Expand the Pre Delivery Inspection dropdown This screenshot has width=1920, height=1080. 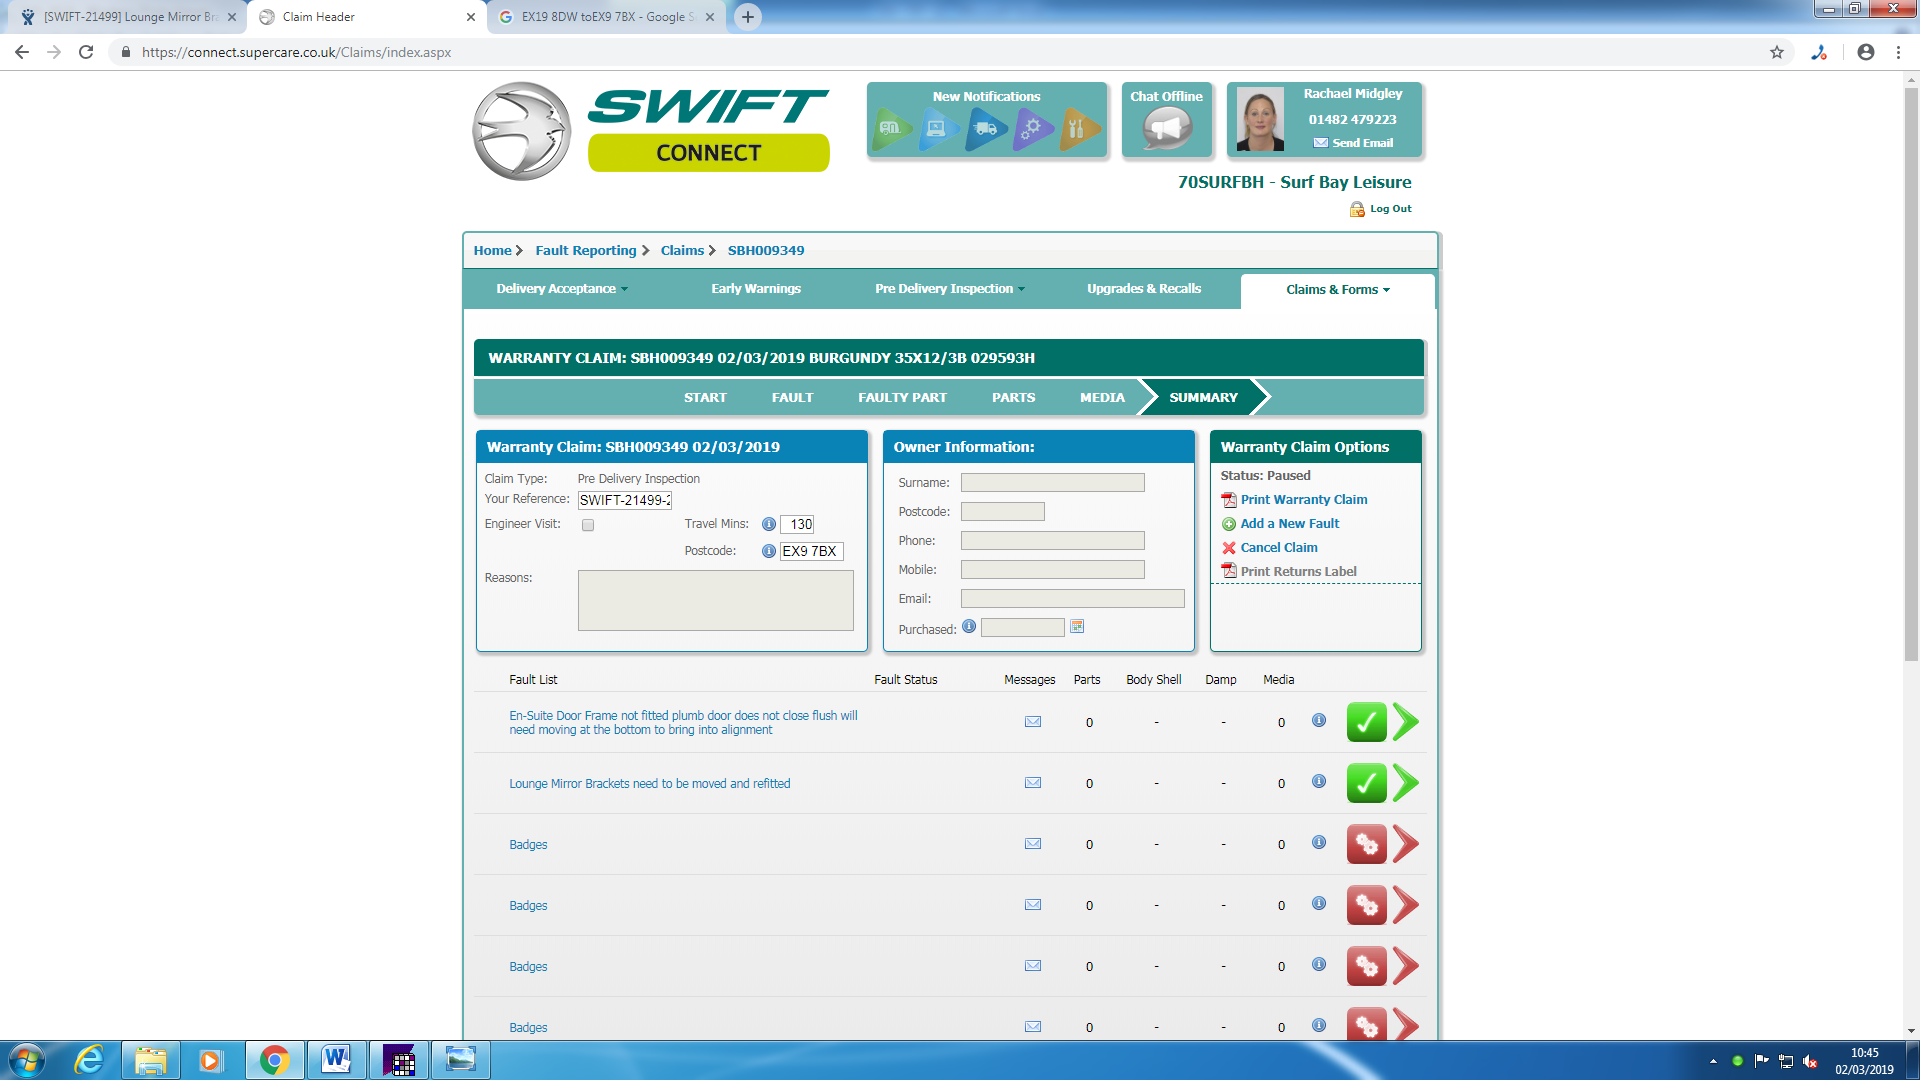click(x=949, y=289)
